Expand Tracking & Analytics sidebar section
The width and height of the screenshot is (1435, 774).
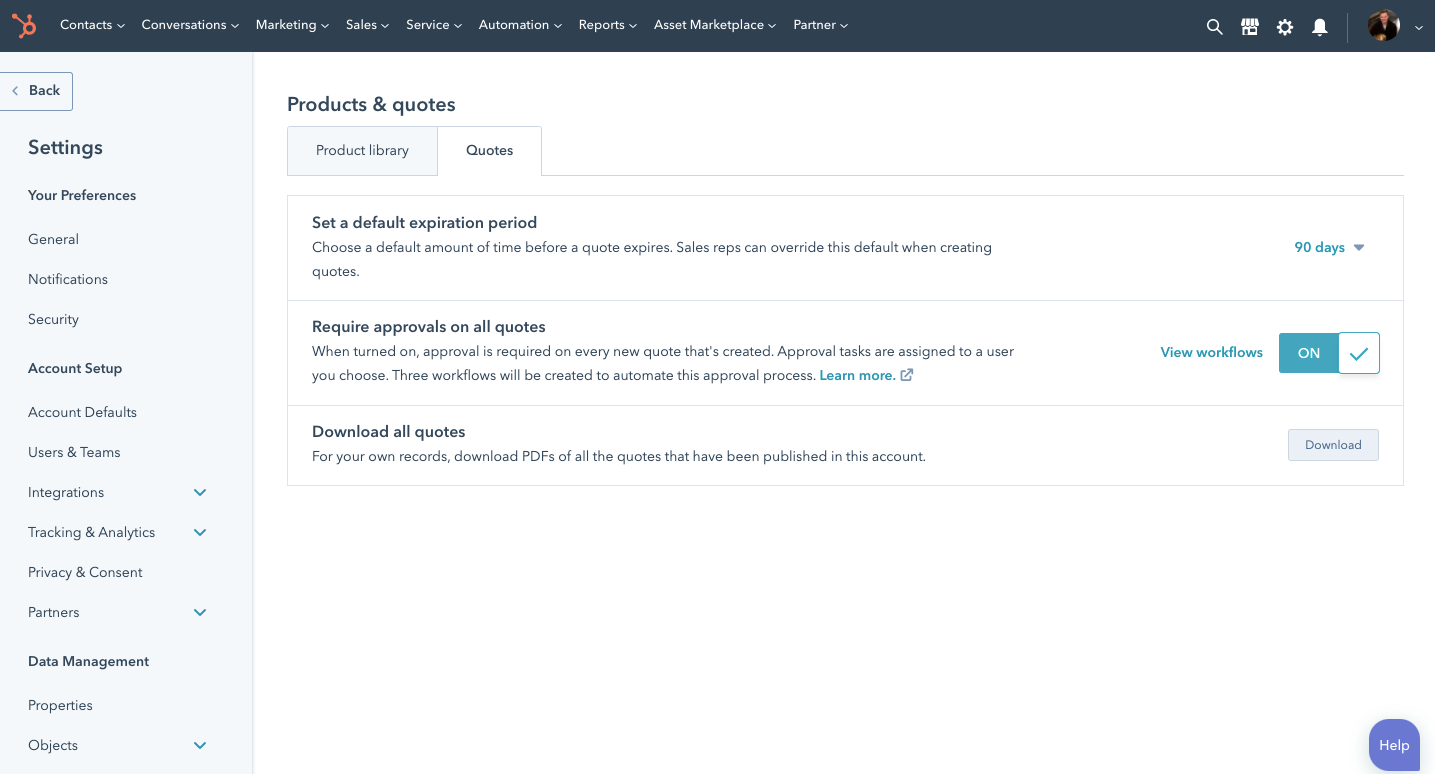click(200, 532)
